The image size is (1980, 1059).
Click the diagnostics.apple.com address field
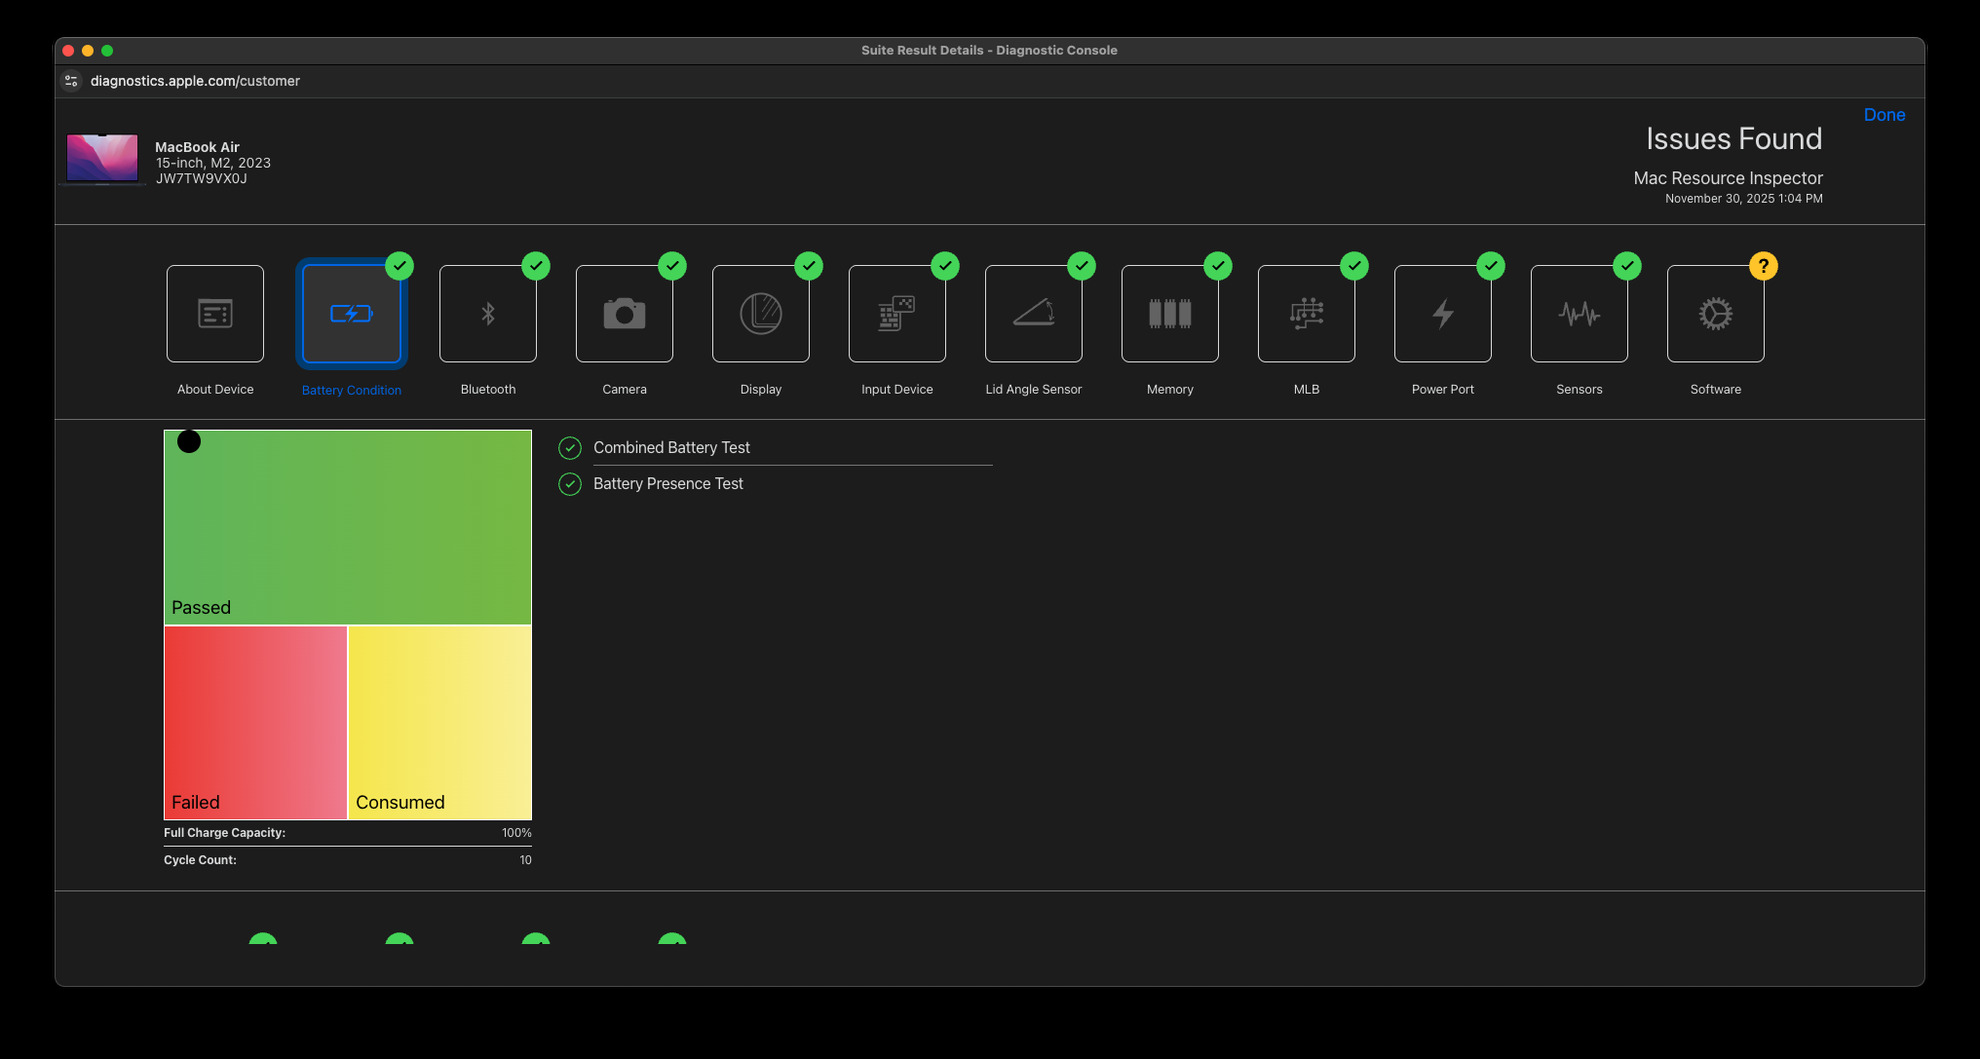pyautogui.click(x=195, y=81)
